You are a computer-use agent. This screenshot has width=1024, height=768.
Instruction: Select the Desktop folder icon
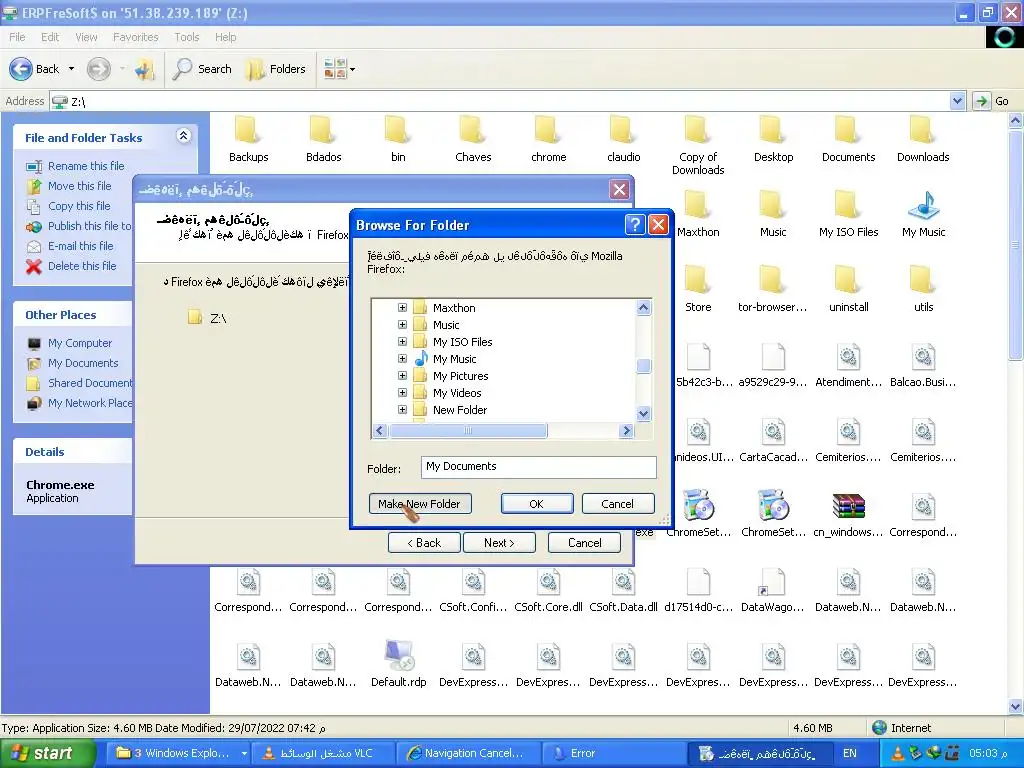pyautogui.click(x=773, y=129)
